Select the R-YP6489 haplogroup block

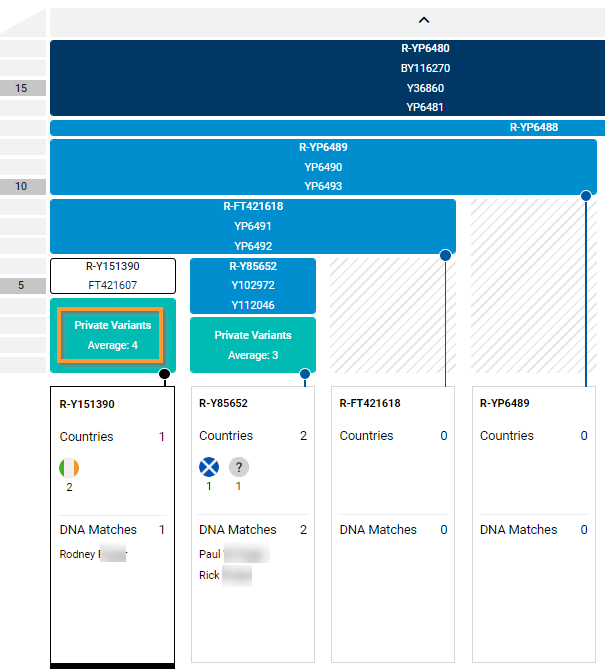pyautogui.click(x=323, y=166)
